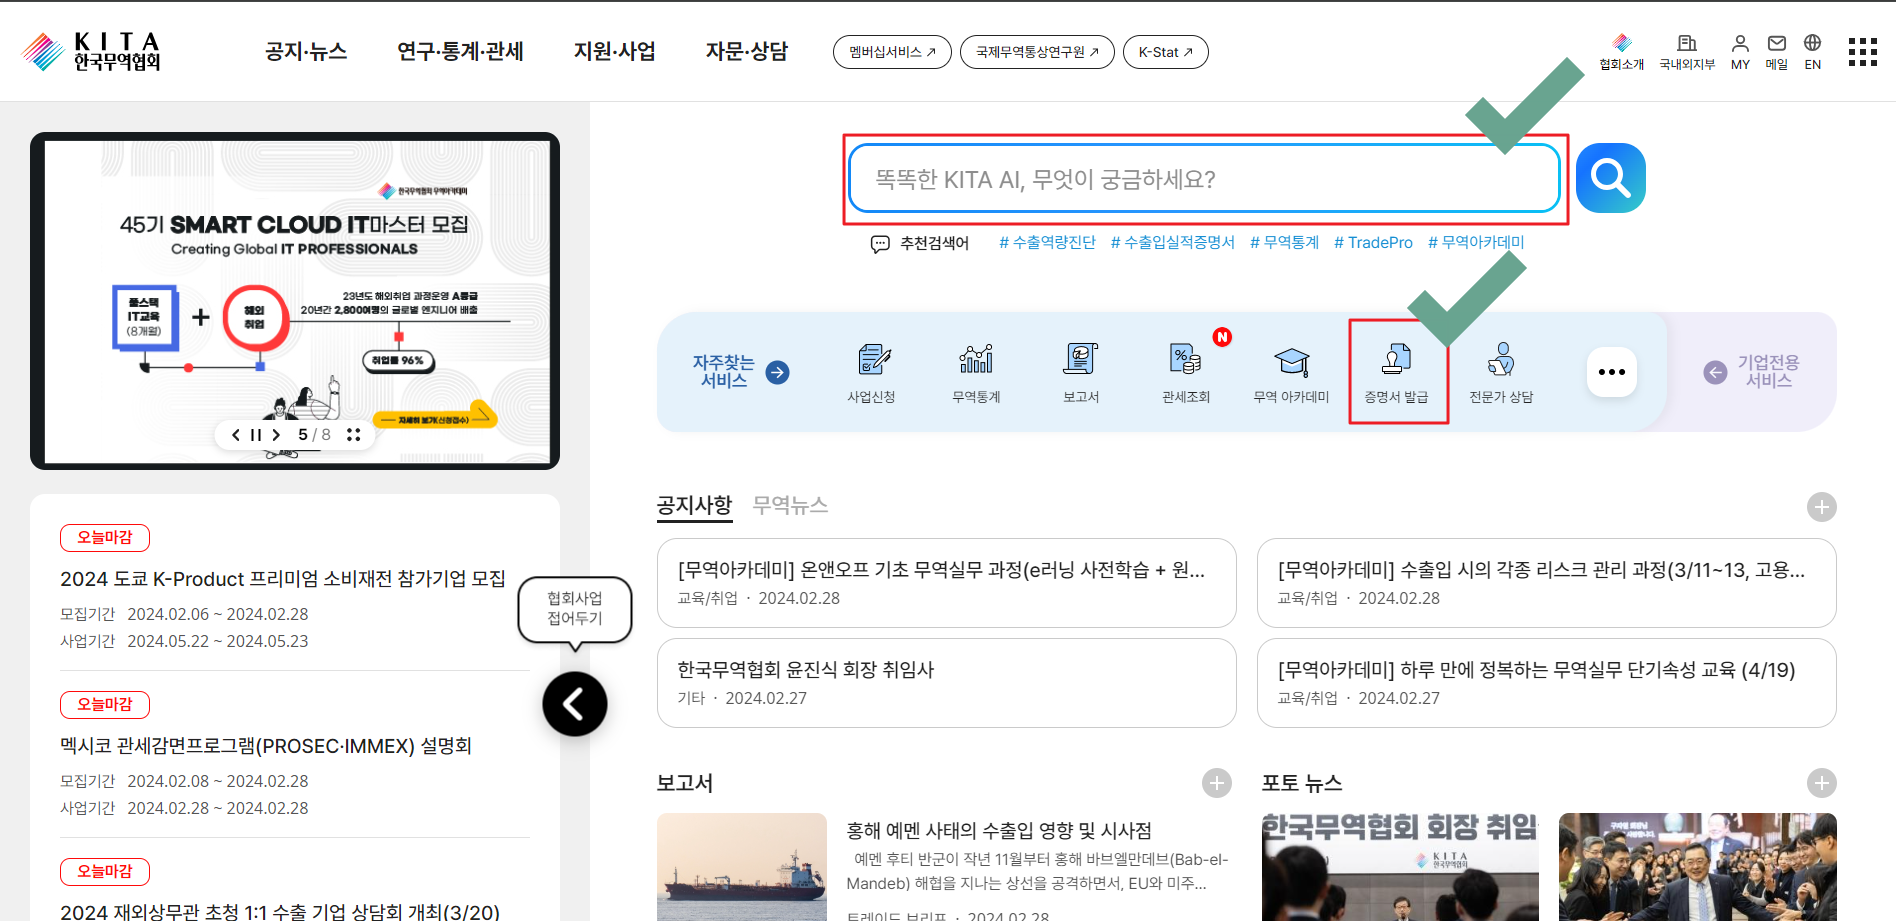
Task: Open the 홍해 예멘 사태 report title
Action: coord(999,831)
